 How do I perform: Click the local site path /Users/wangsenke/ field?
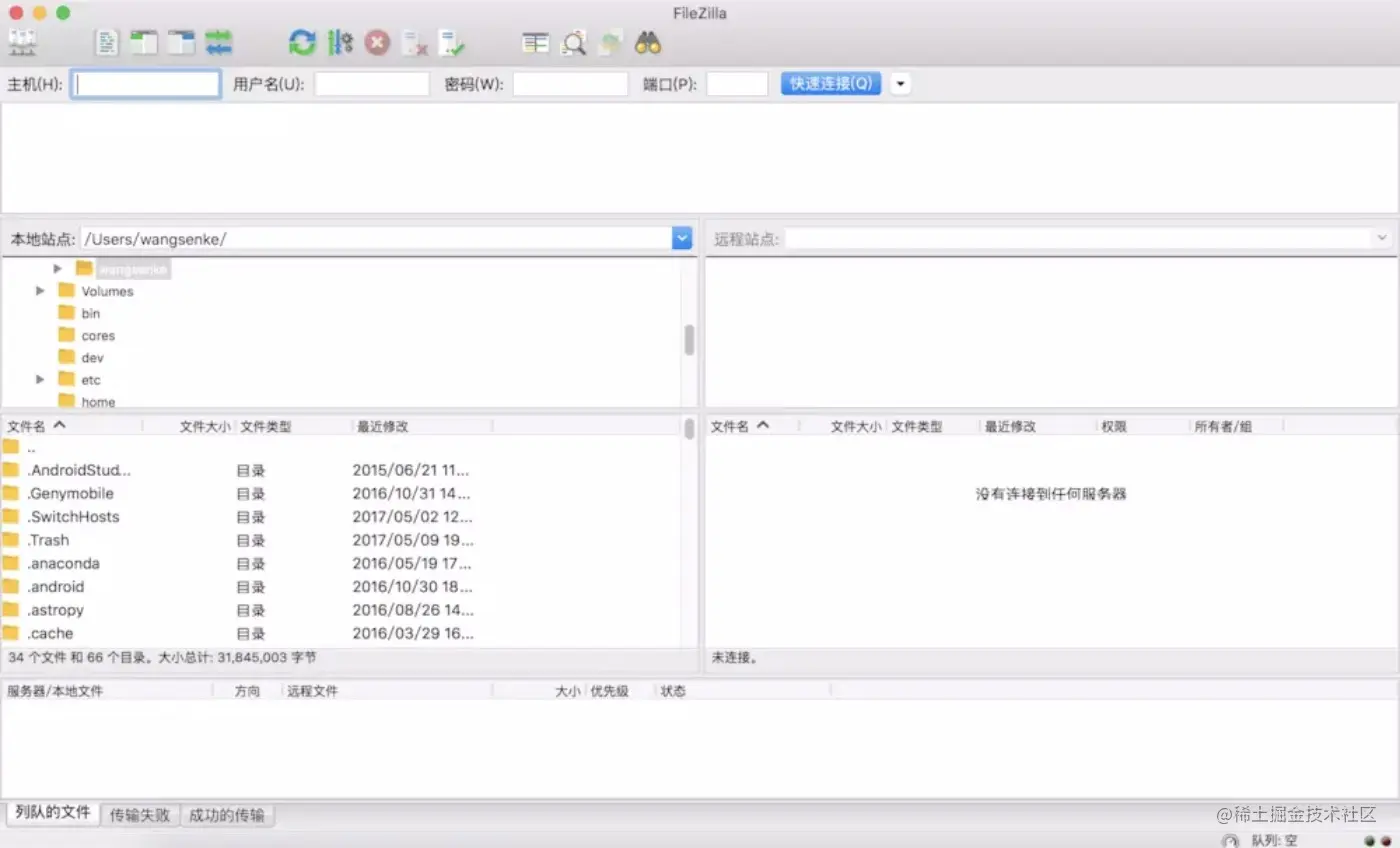(376, 238)
